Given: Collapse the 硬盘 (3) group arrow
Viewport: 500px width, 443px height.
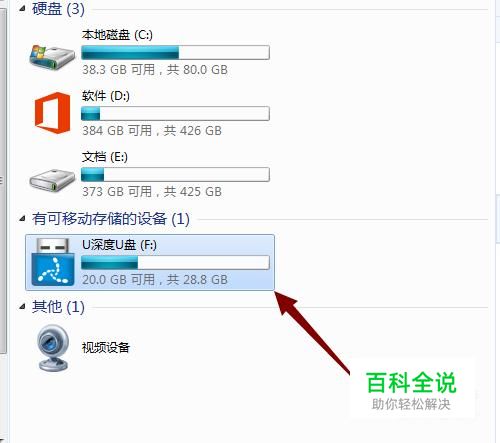Looking at the screenshot, I should click(x=22, y=9).
